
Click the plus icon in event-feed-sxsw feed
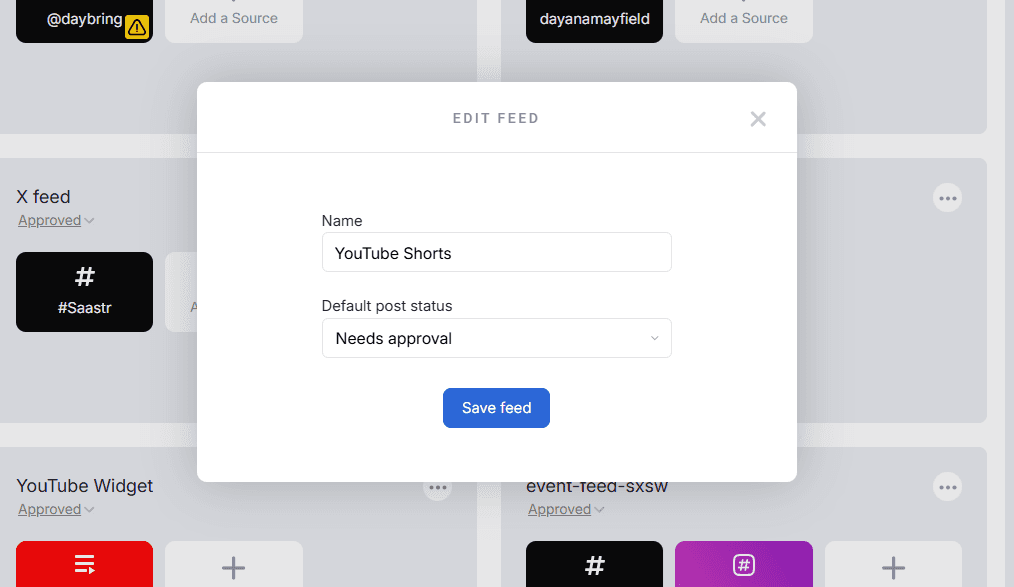[893, 566]
